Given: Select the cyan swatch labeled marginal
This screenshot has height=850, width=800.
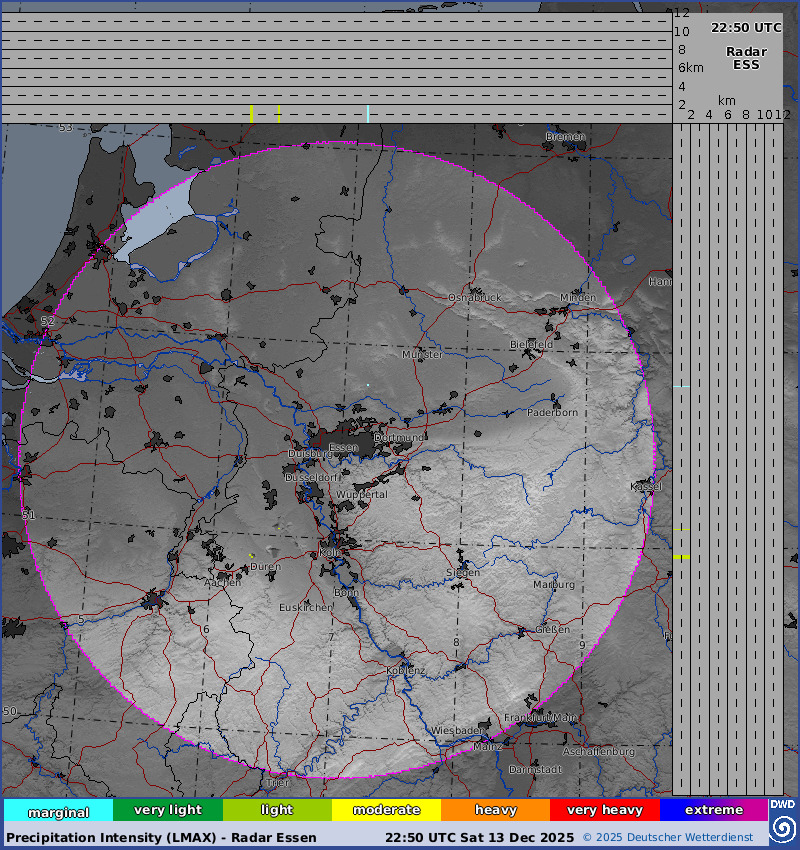Looking at the screenshot, I should pos(58,811).
